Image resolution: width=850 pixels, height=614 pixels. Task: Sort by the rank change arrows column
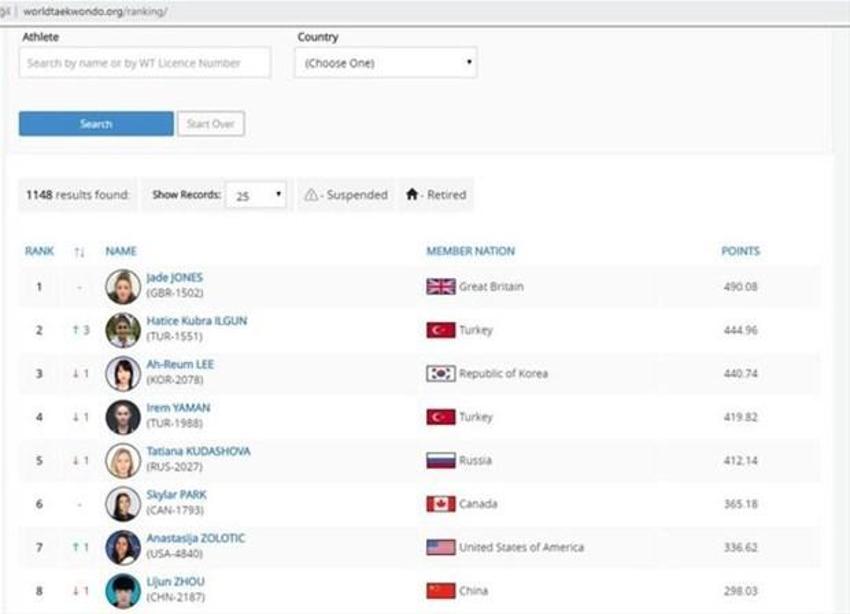point(79,251)
